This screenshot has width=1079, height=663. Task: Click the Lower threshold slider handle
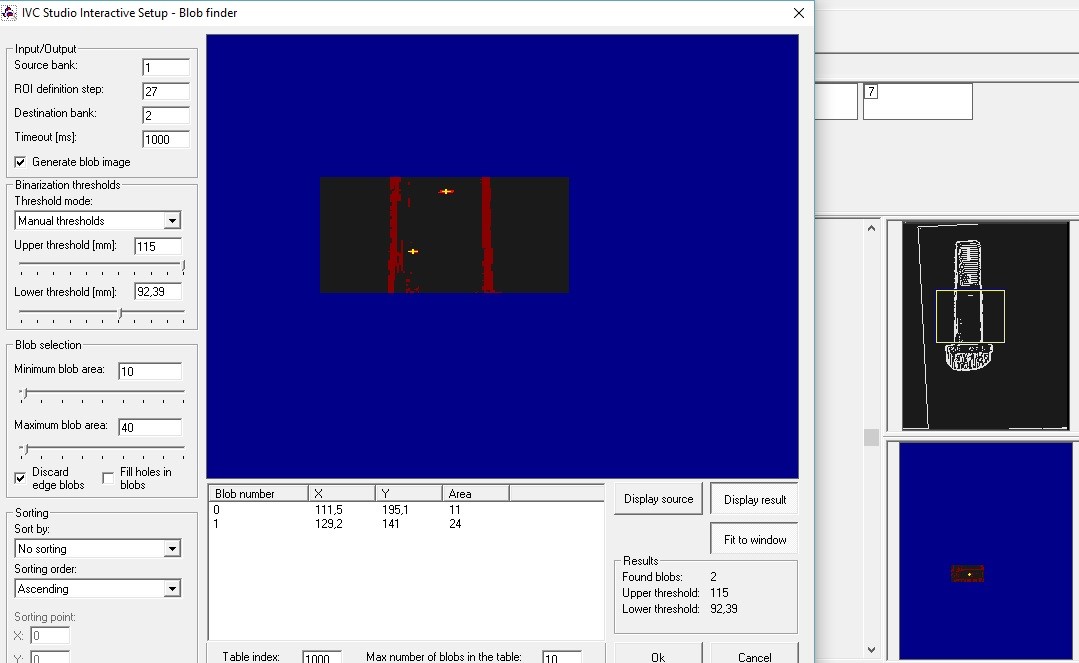(120, 313)
